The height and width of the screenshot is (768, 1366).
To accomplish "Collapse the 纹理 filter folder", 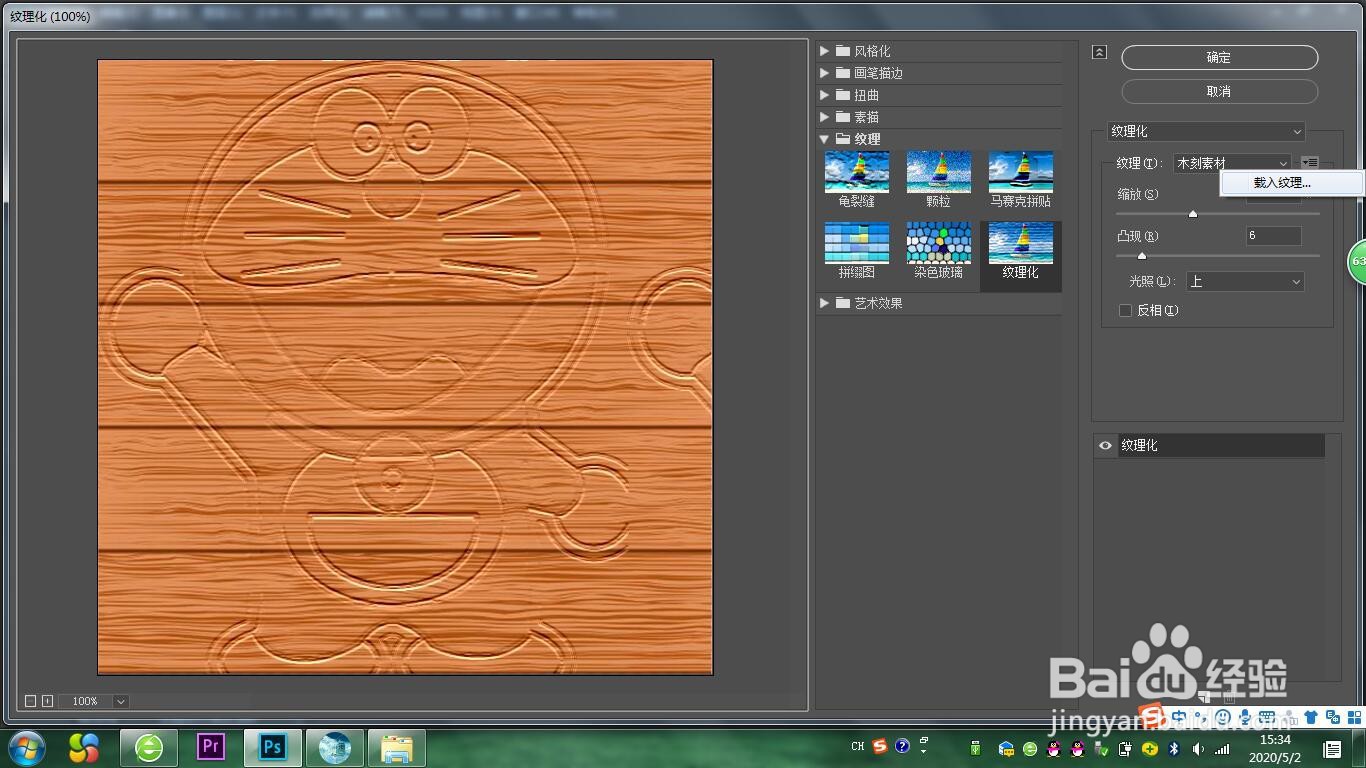I will 824,139.
